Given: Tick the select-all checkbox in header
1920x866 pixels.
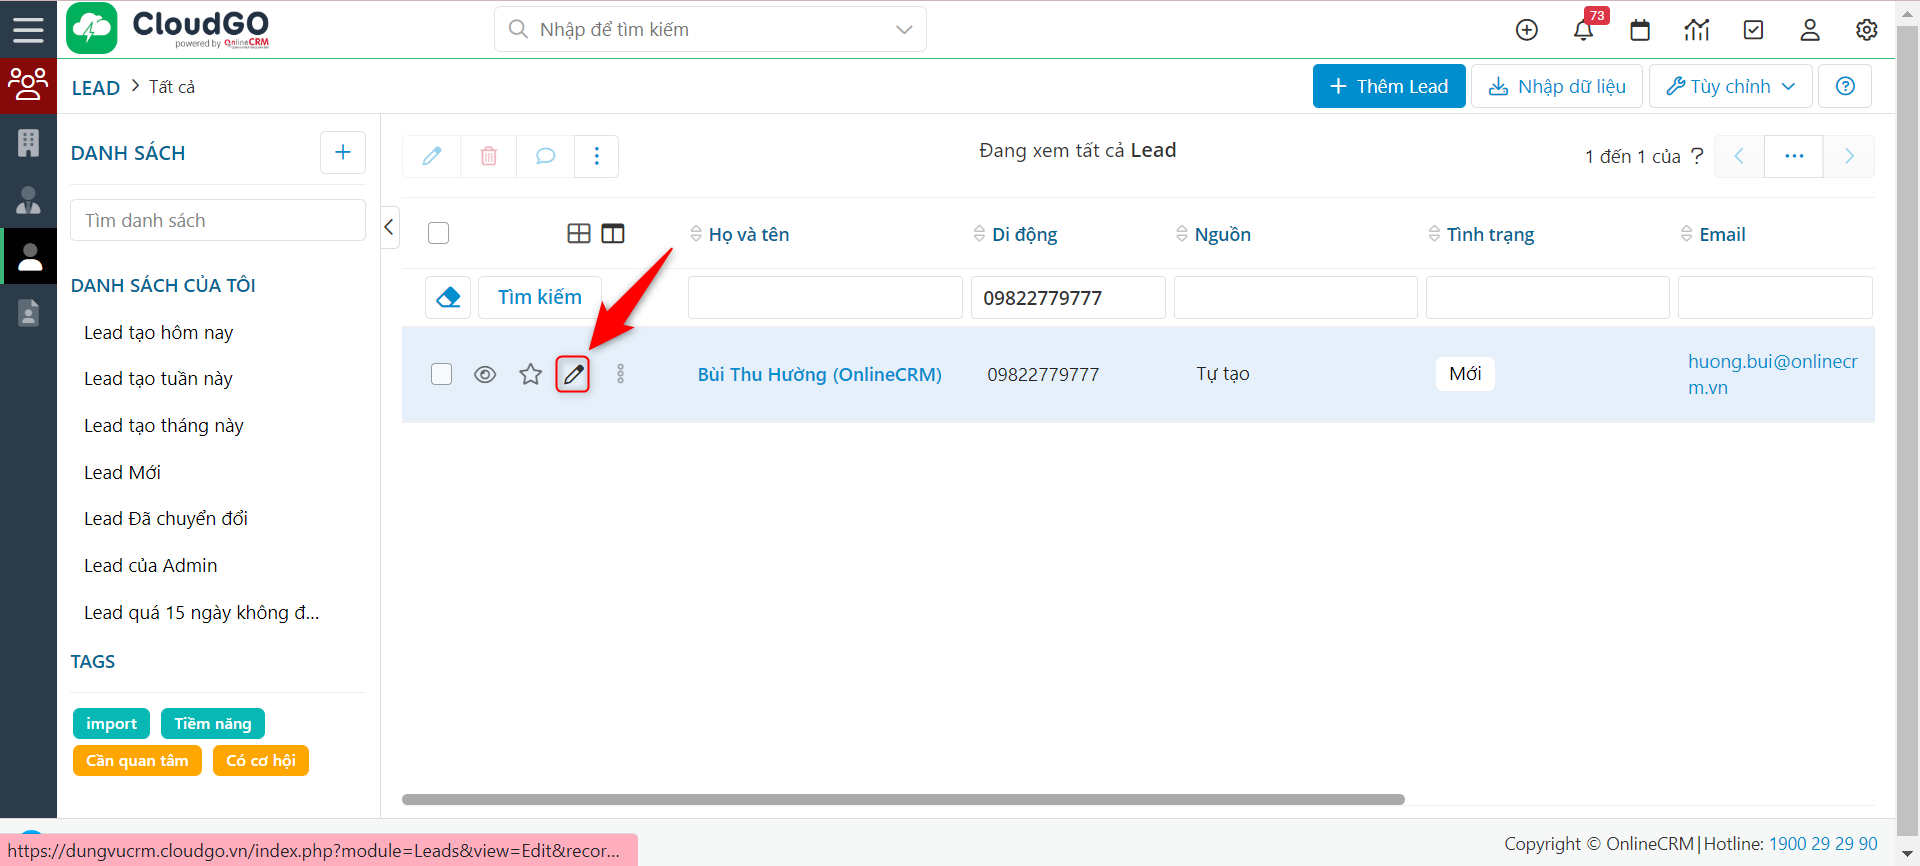Looking at the screenshot, I should click(x=438, y=233).
